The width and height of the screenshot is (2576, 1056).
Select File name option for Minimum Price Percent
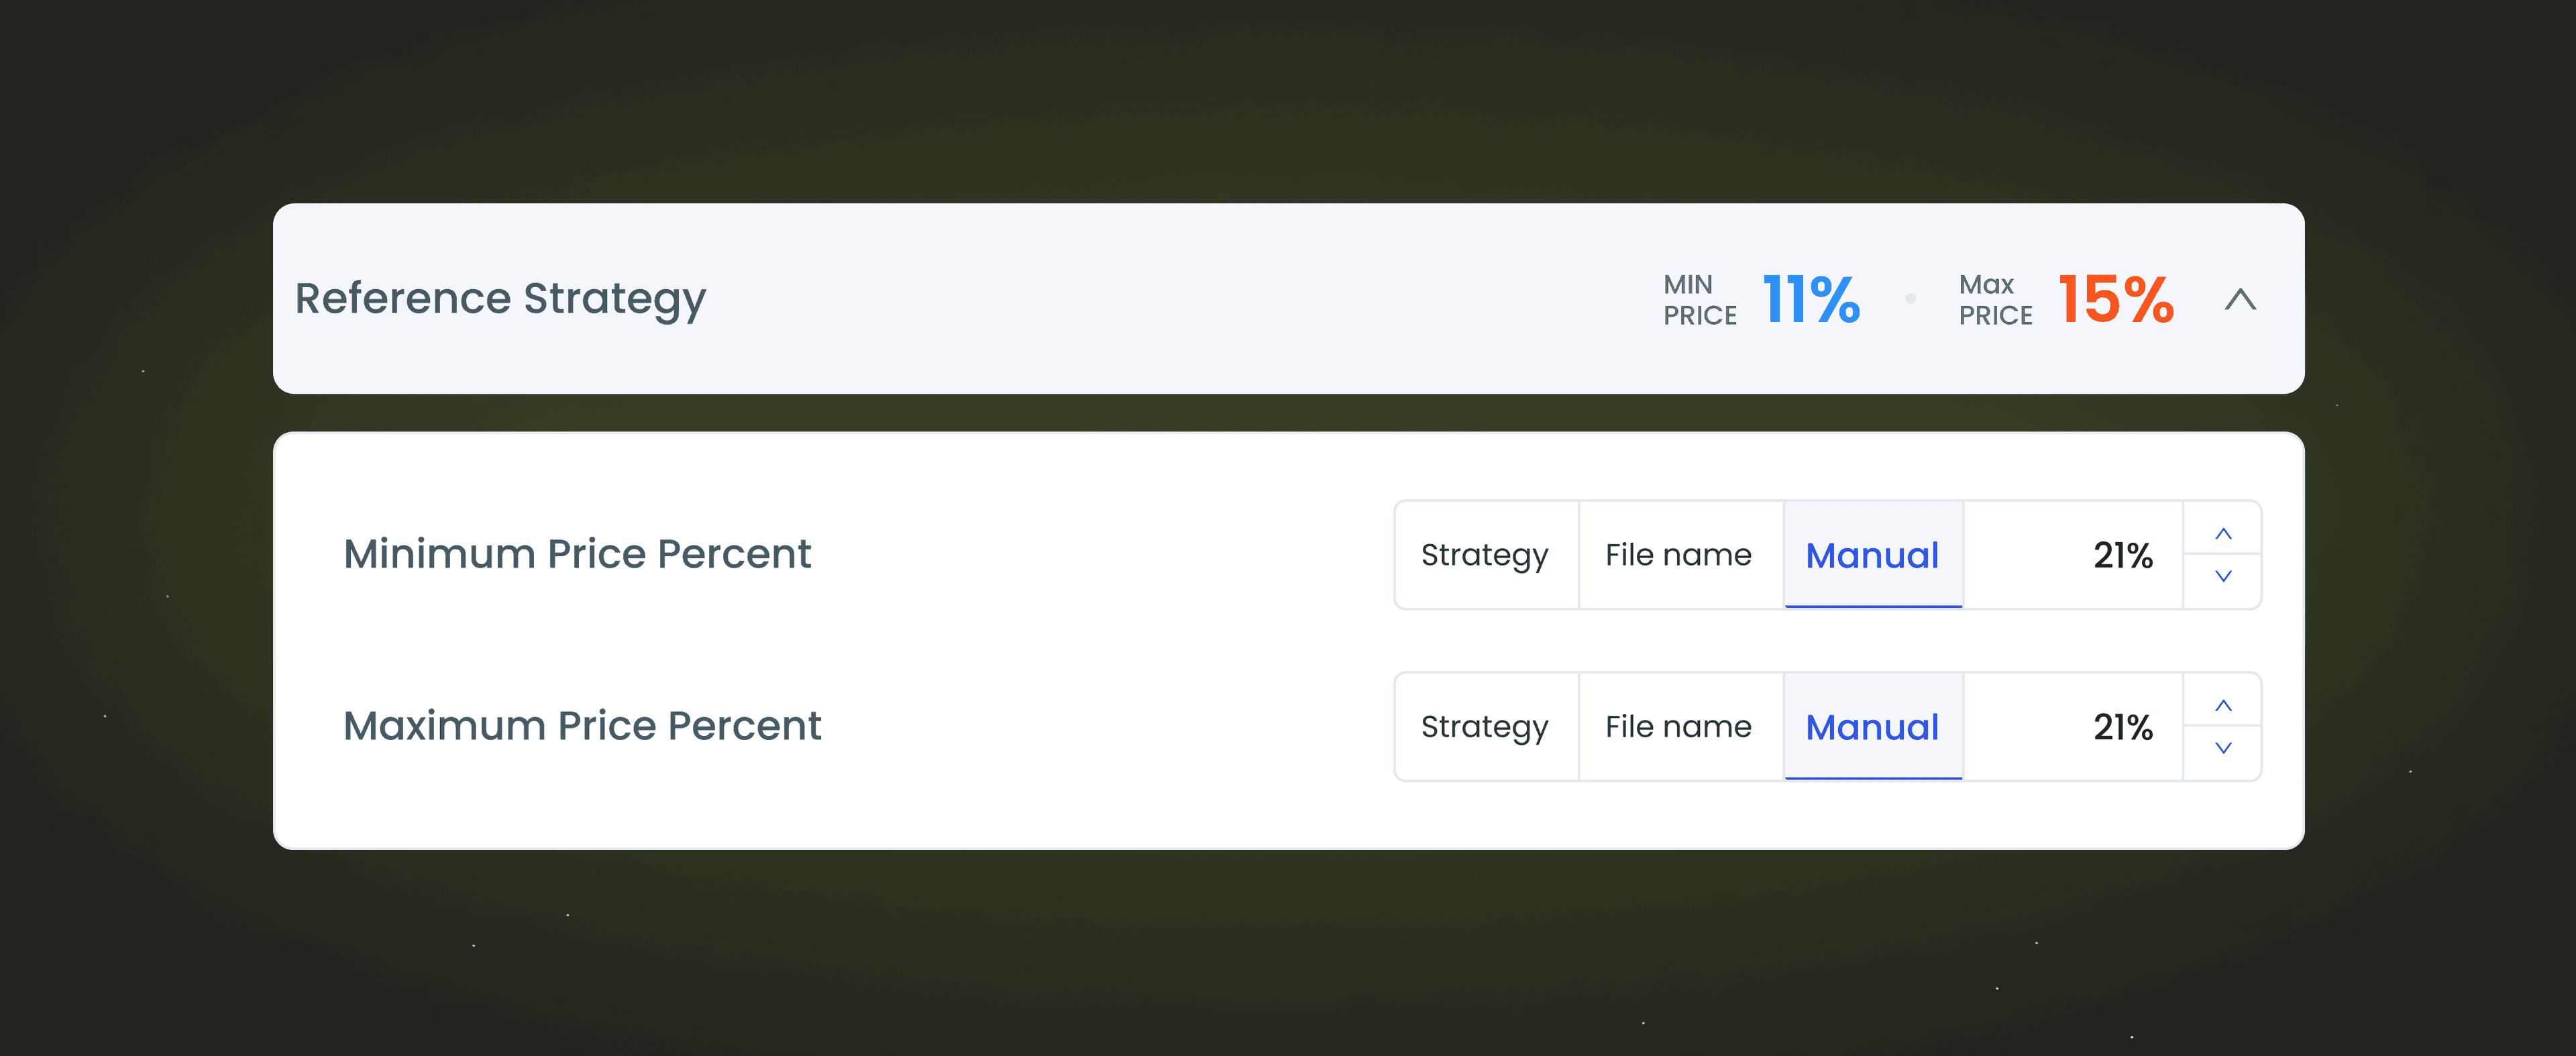1679,555
